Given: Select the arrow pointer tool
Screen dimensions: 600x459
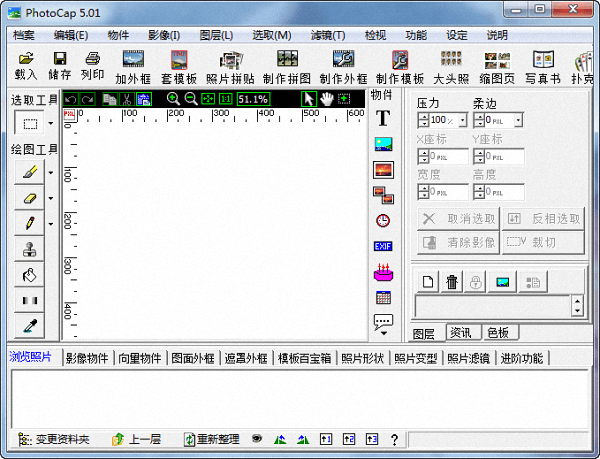Looking at the screenshot, I should tap(309, 99).
